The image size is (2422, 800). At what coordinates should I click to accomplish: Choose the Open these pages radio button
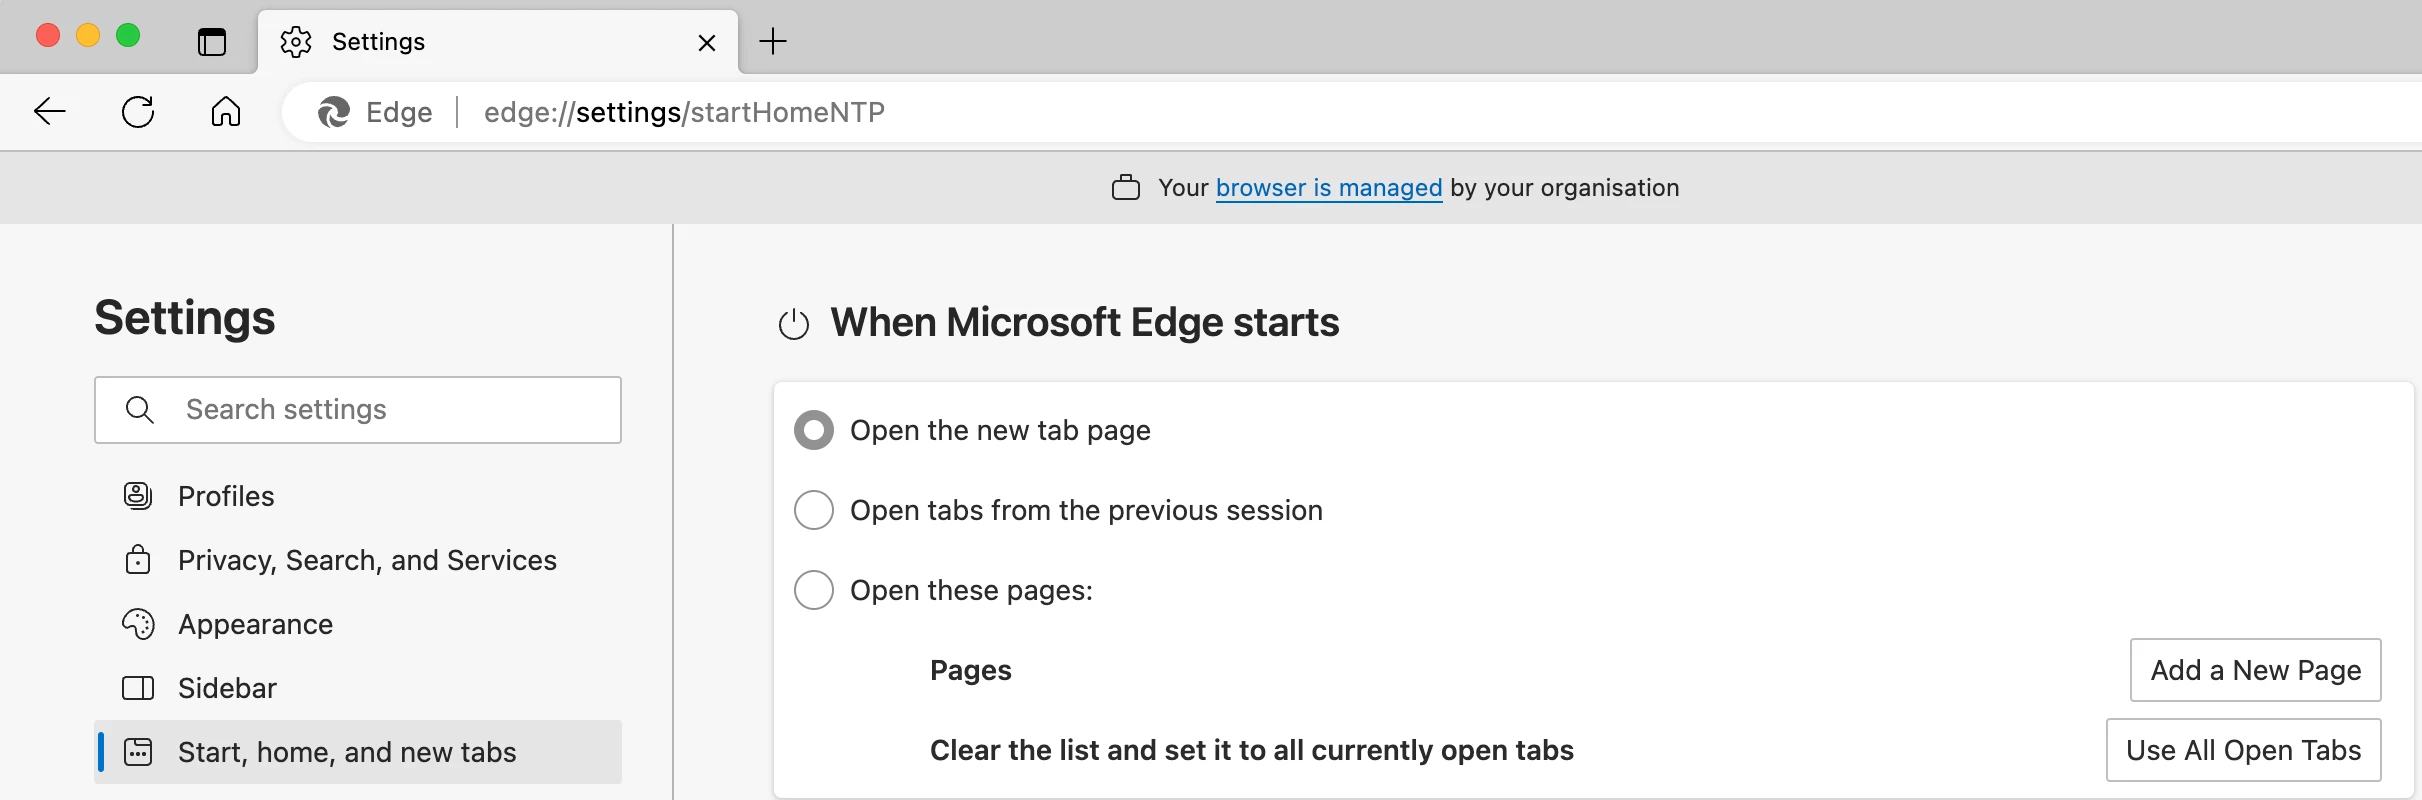814,590
